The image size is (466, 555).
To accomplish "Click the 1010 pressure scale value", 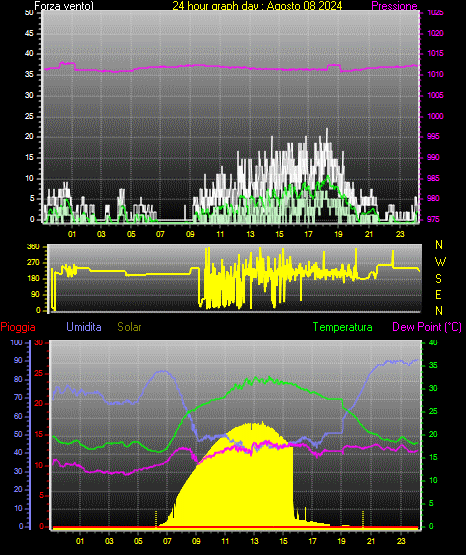I will pos(435,74).
